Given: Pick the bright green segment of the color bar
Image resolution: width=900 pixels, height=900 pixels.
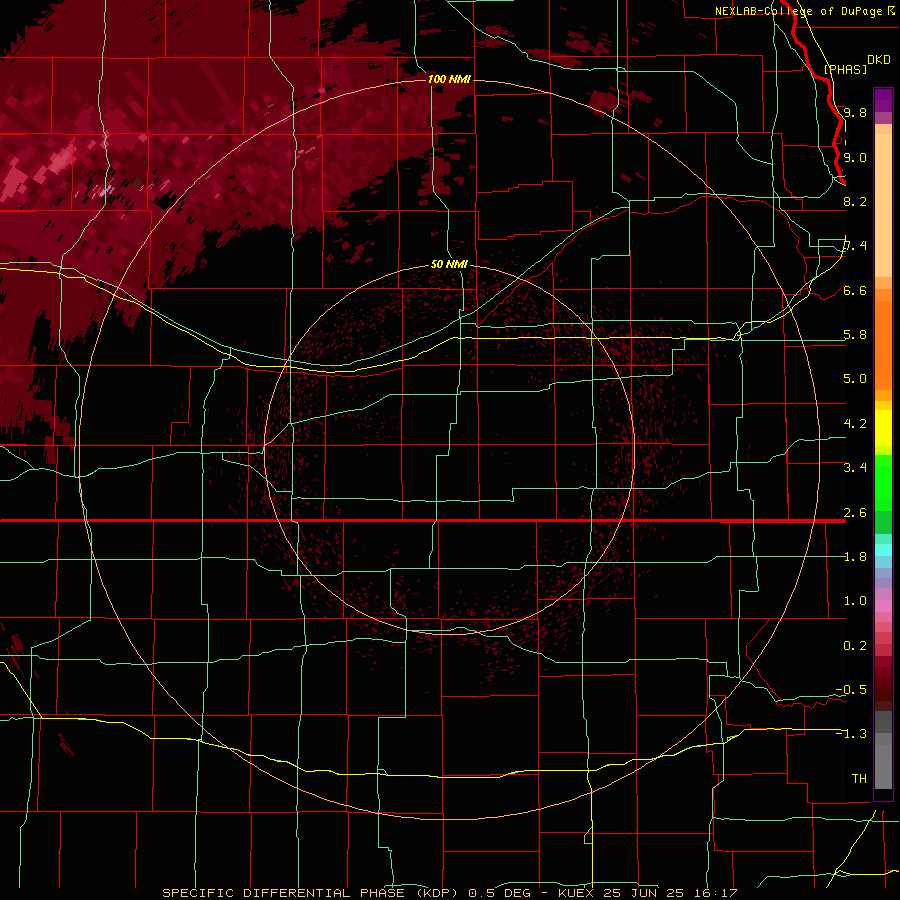Looking at the screenshot, I should (883, 482).
